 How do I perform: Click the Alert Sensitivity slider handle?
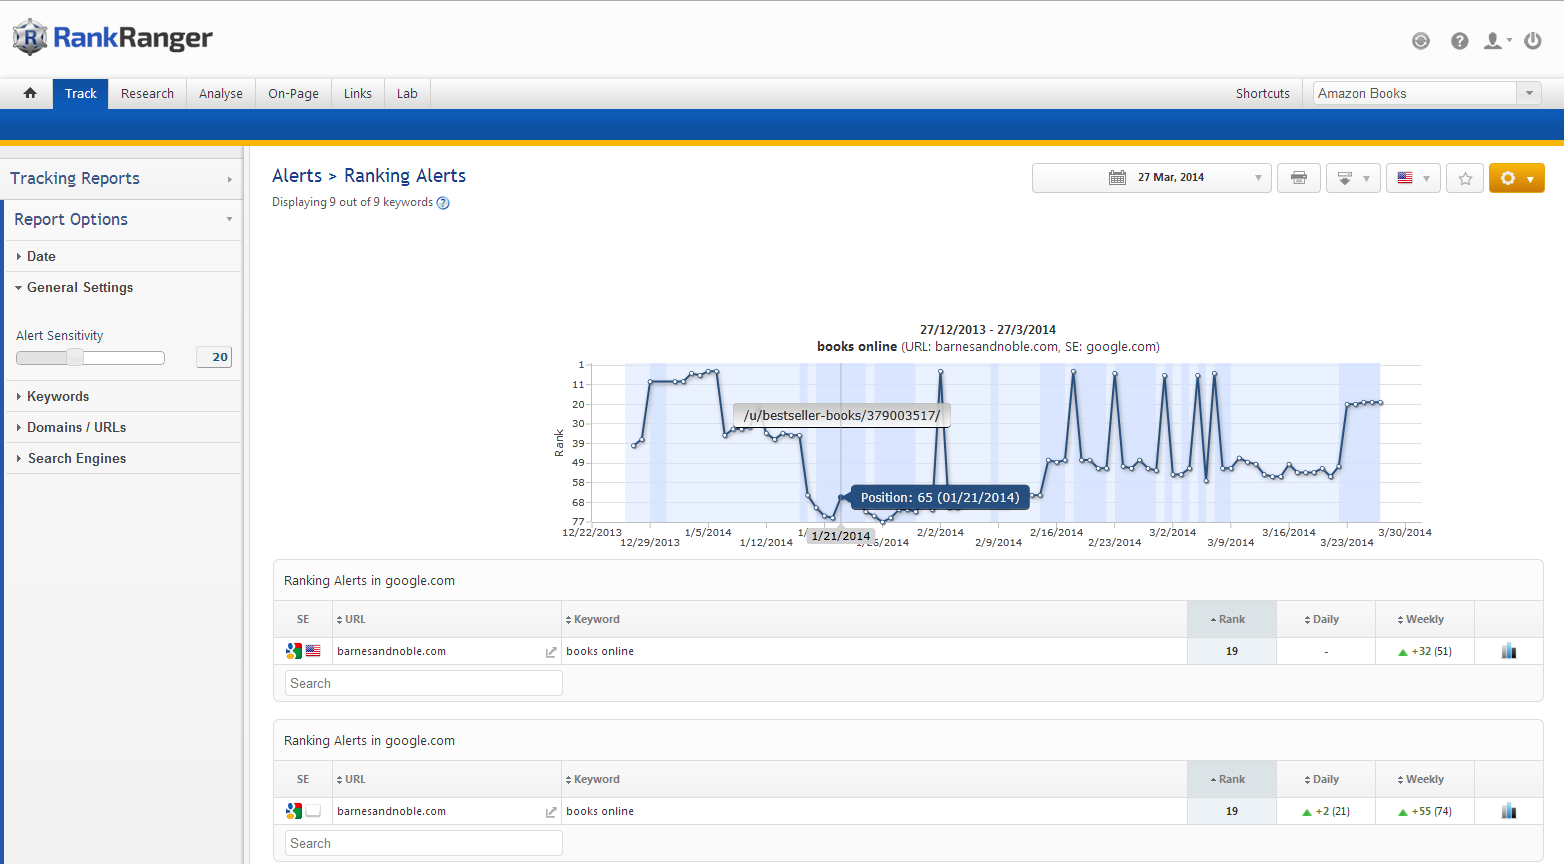[75, 357]
